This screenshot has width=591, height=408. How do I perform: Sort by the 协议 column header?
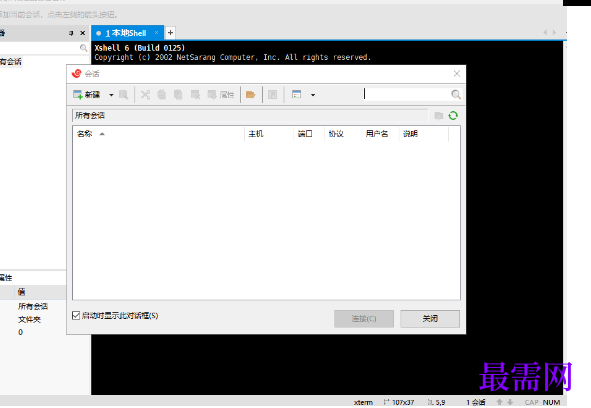click(x=343, y=133)
